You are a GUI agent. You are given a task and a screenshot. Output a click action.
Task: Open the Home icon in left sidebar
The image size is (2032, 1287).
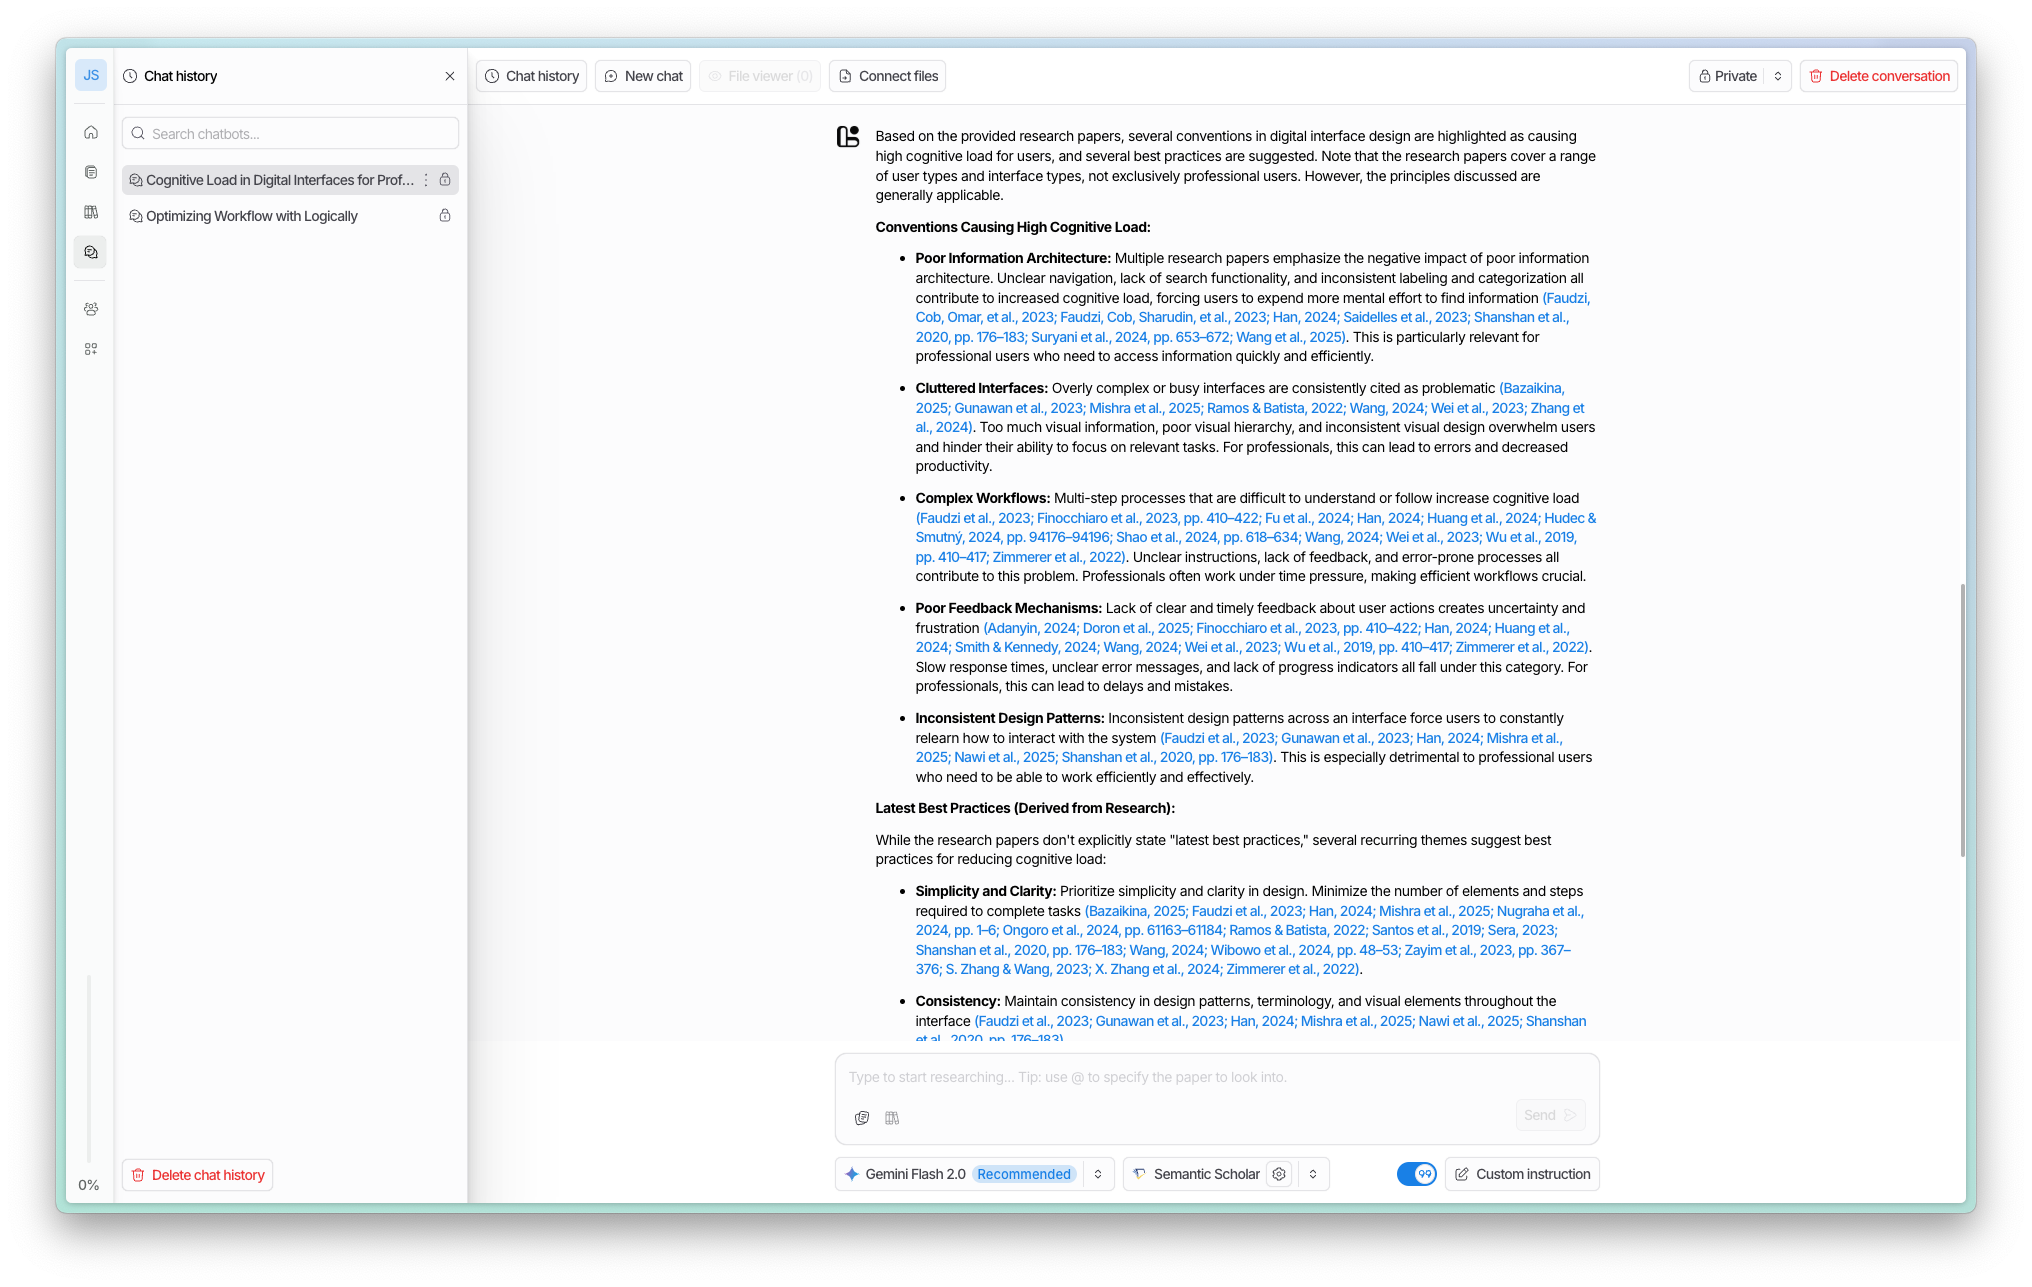coord(91,132)
